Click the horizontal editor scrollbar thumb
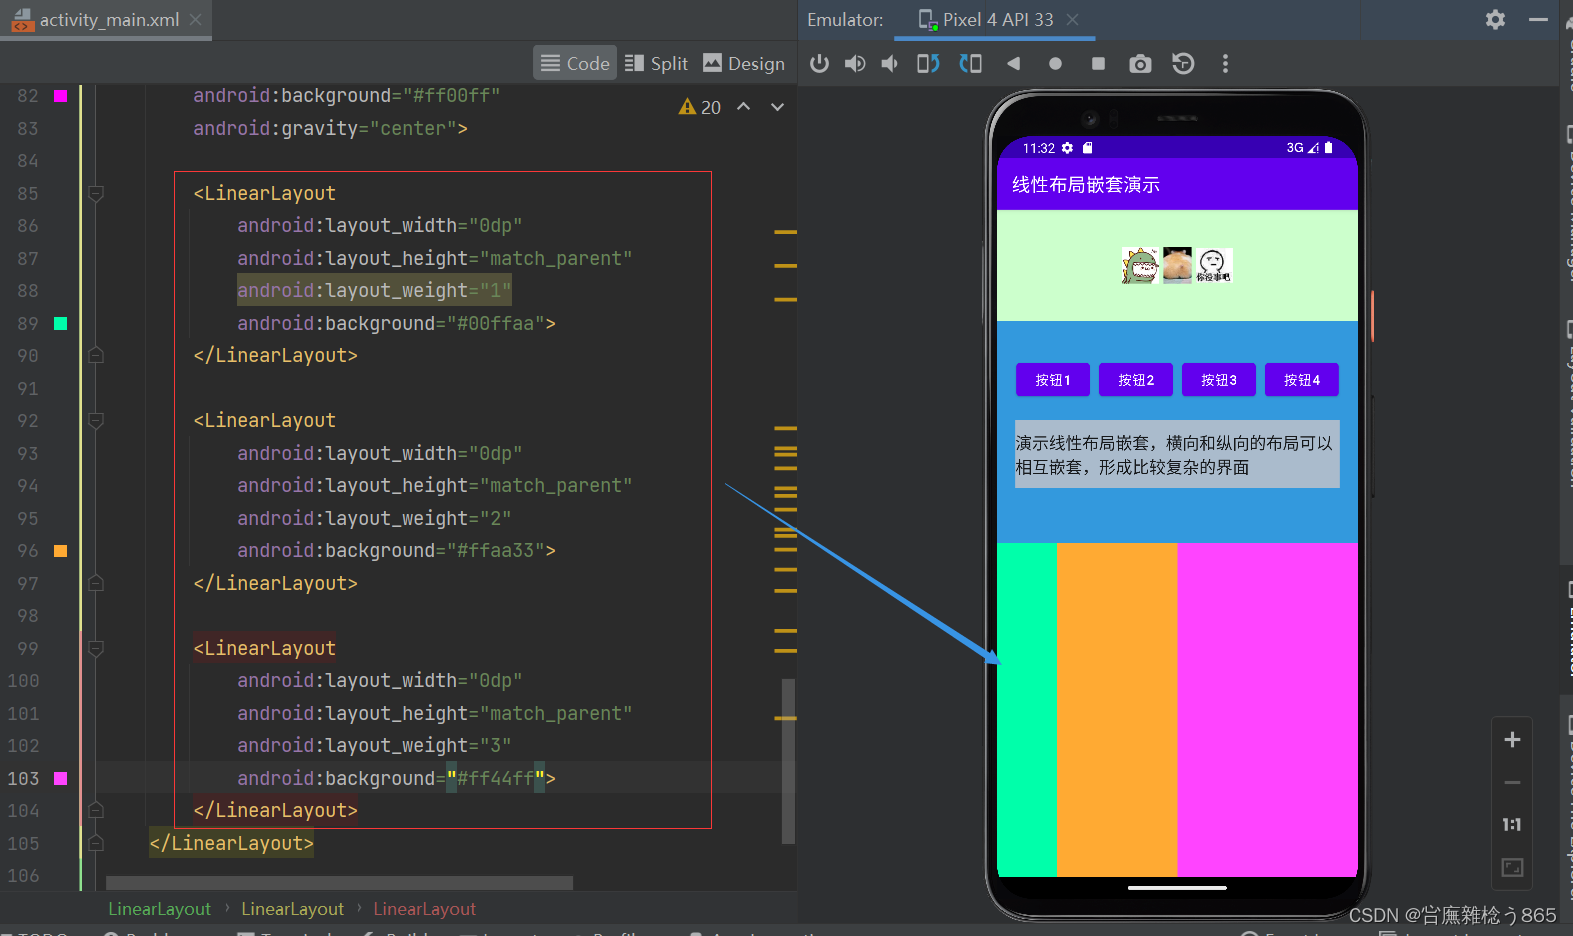The height and width of the screenshot is (936, 1573). (339, 883)
